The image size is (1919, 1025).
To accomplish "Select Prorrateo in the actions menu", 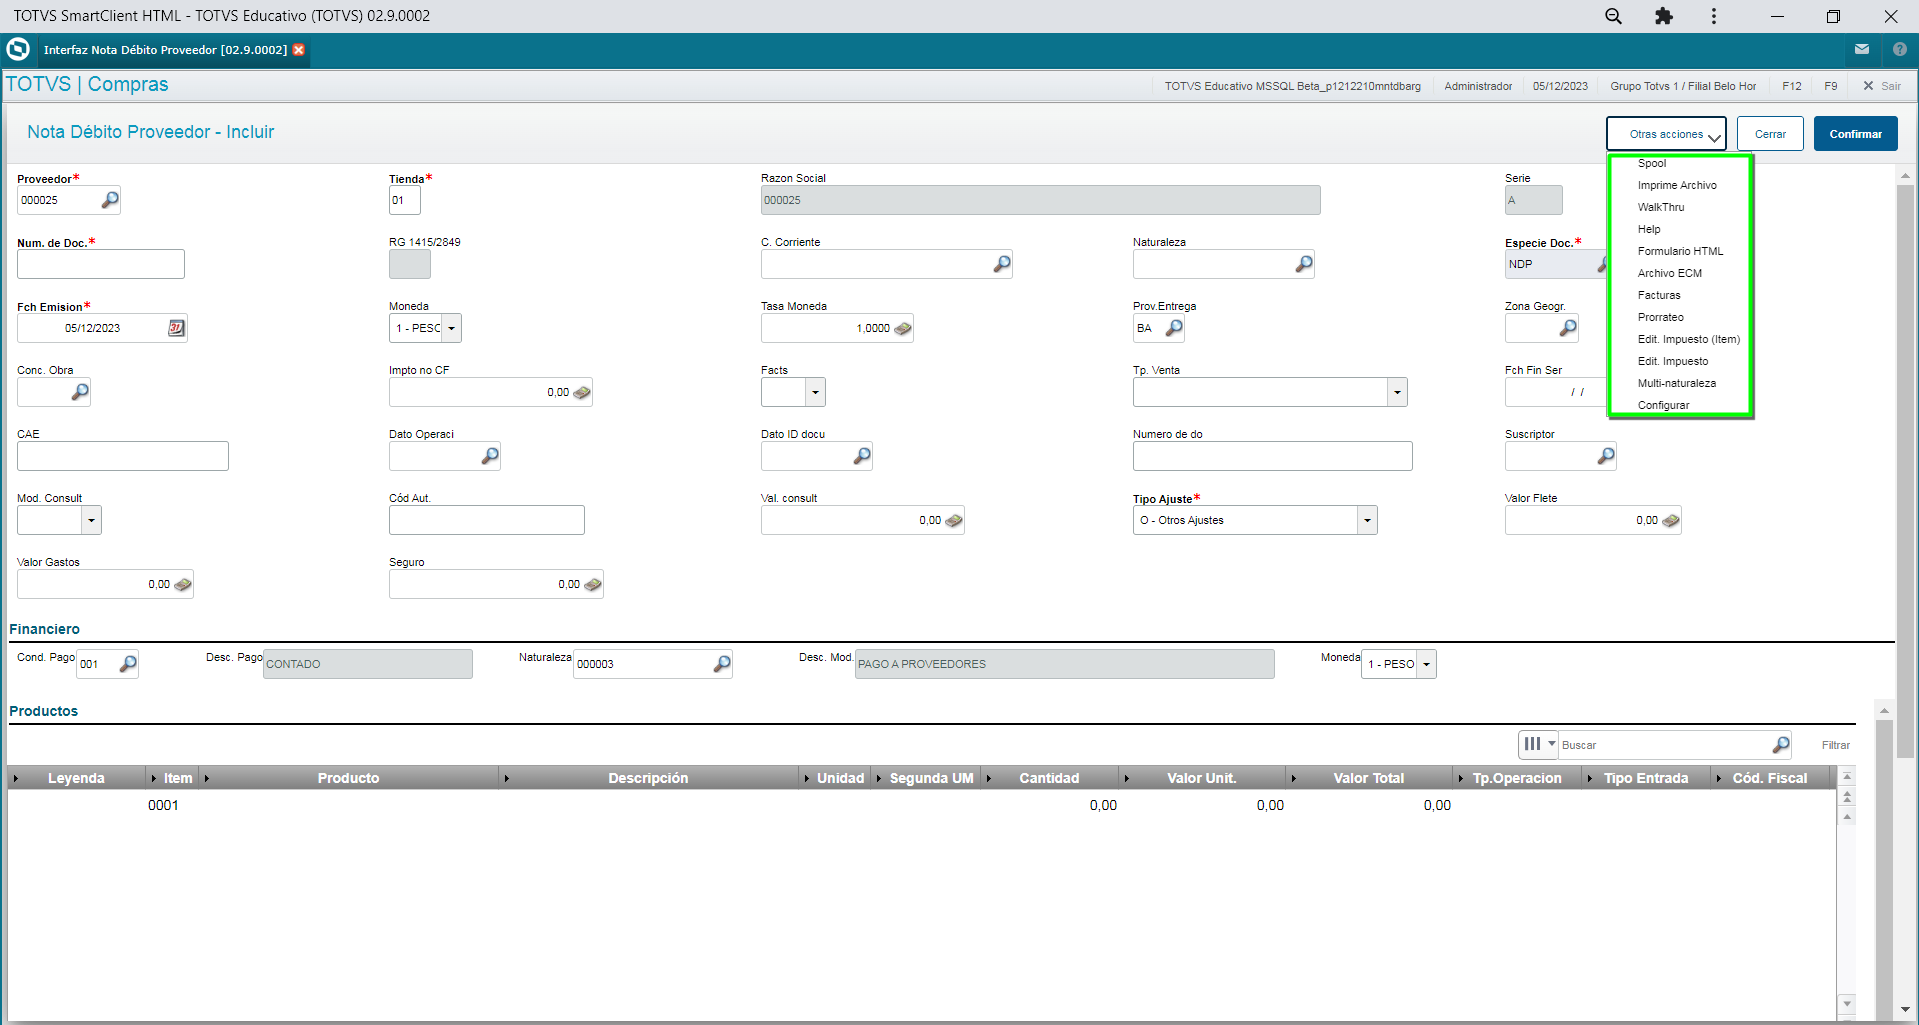I will point(1660,317).
